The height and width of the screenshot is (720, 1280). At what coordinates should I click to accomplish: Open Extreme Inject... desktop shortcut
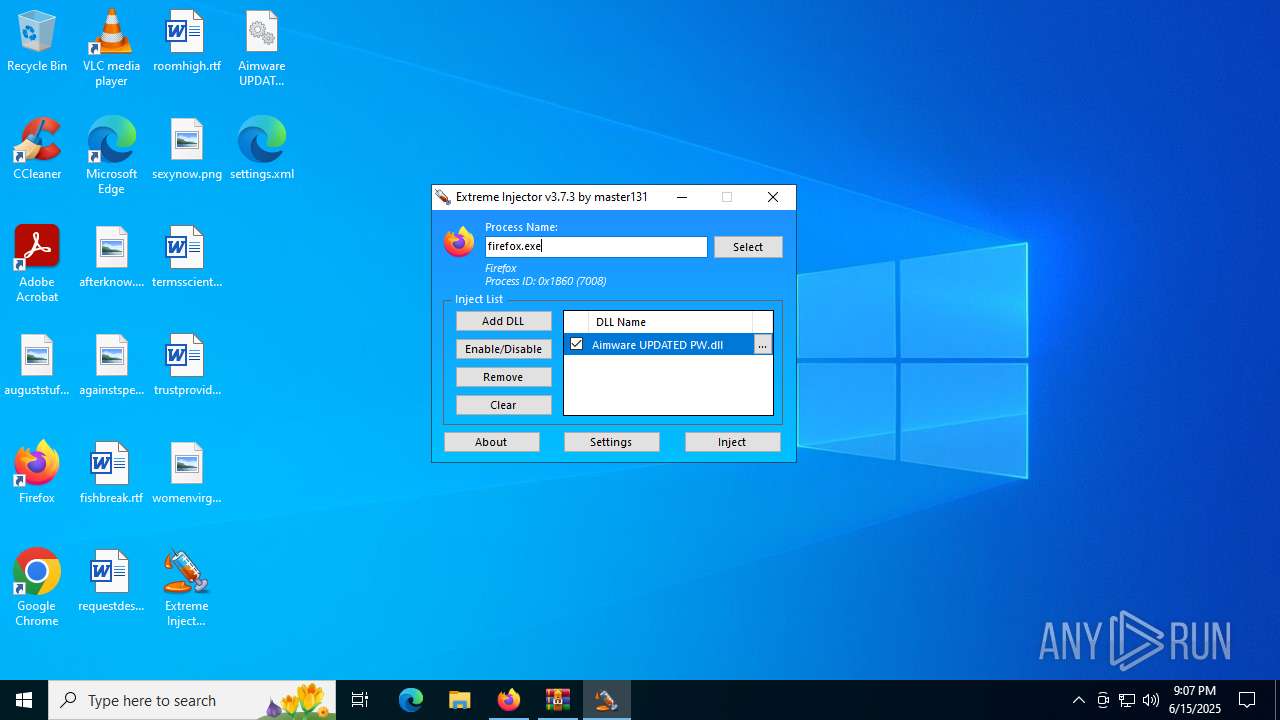click(186, 588)
